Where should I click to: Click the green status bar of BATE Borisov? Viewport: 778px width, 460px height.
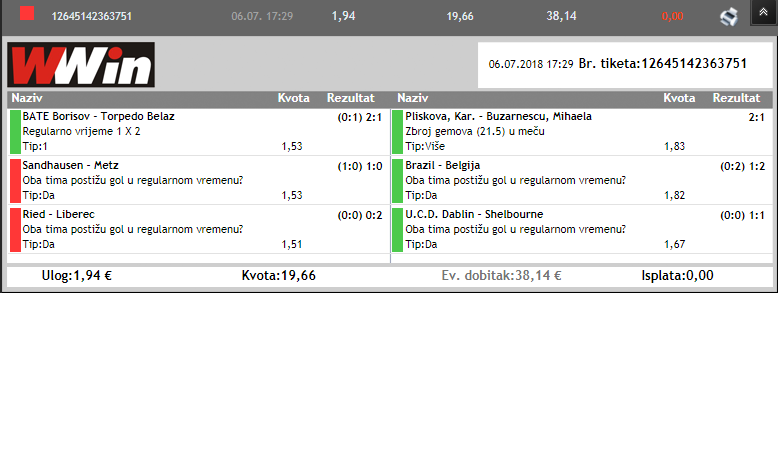pos(15,132)
